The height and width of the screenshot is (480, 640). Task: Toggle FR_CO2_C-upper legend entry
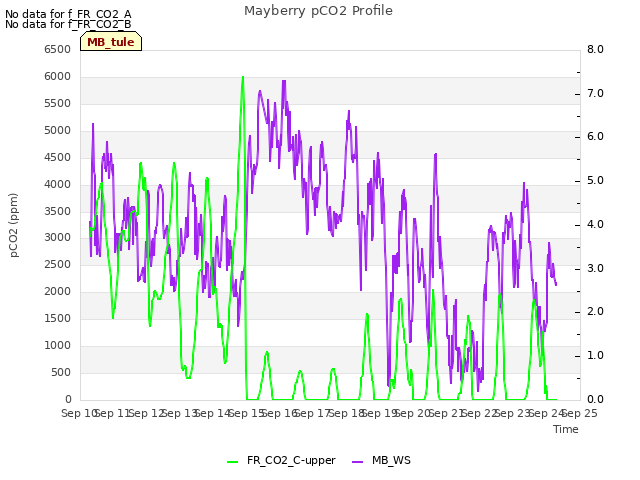click(x=281, y=461)
